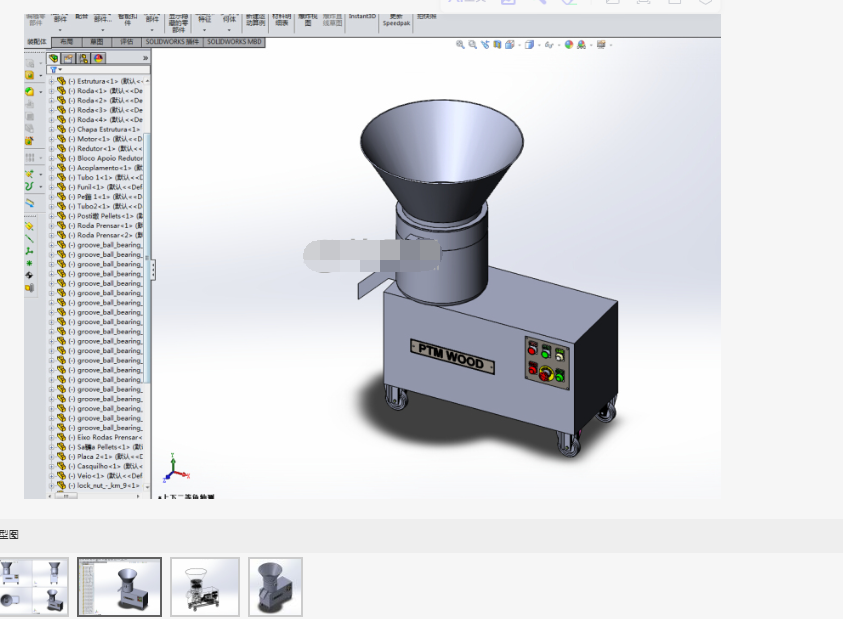Click the Section View icon
Screen dimensions: 843x626
pos(497,45)
